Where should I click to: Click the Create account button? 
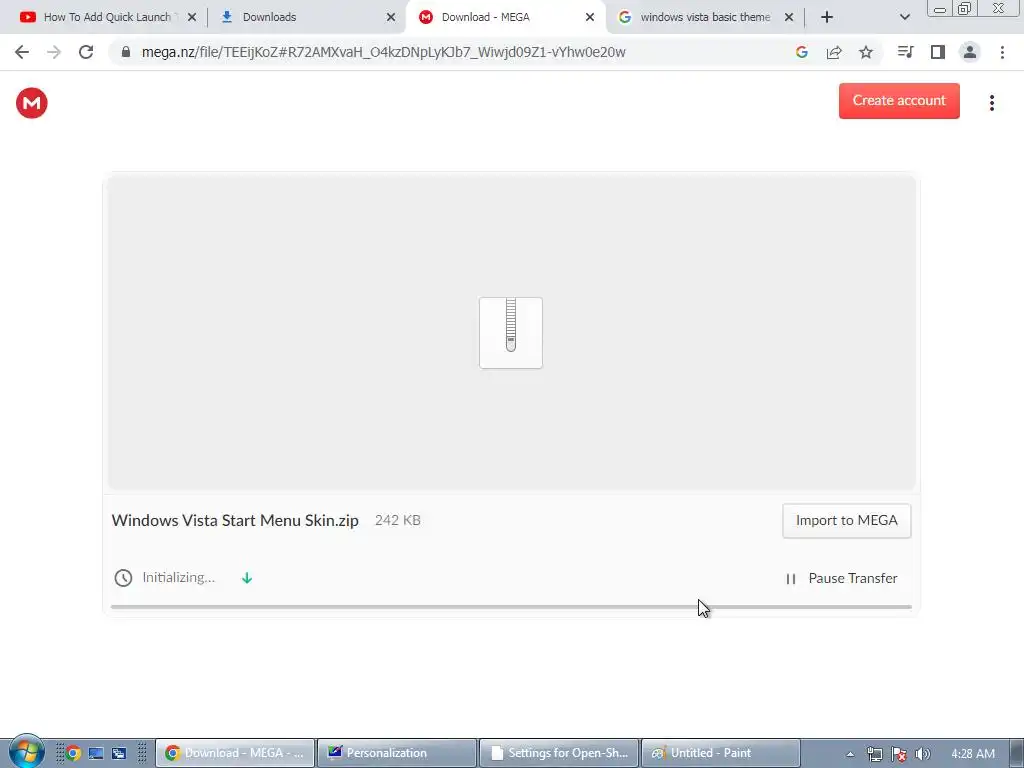(x=899, y=101)
